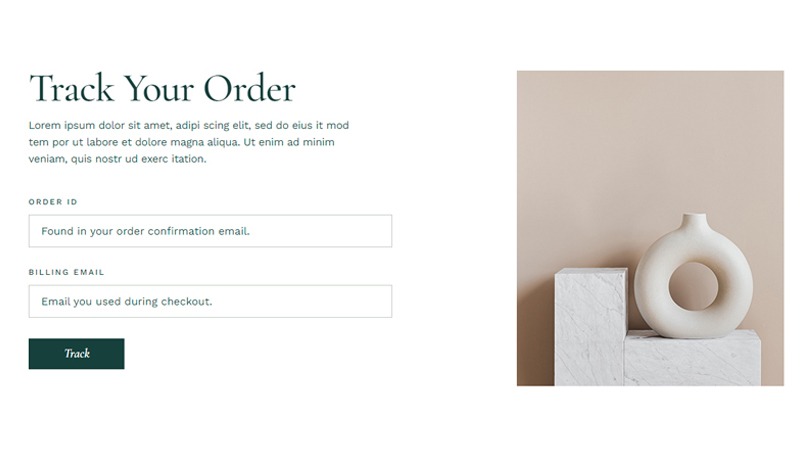Click the dark green Track button
This screenshot has width=800, height=460.
[77, 353]
